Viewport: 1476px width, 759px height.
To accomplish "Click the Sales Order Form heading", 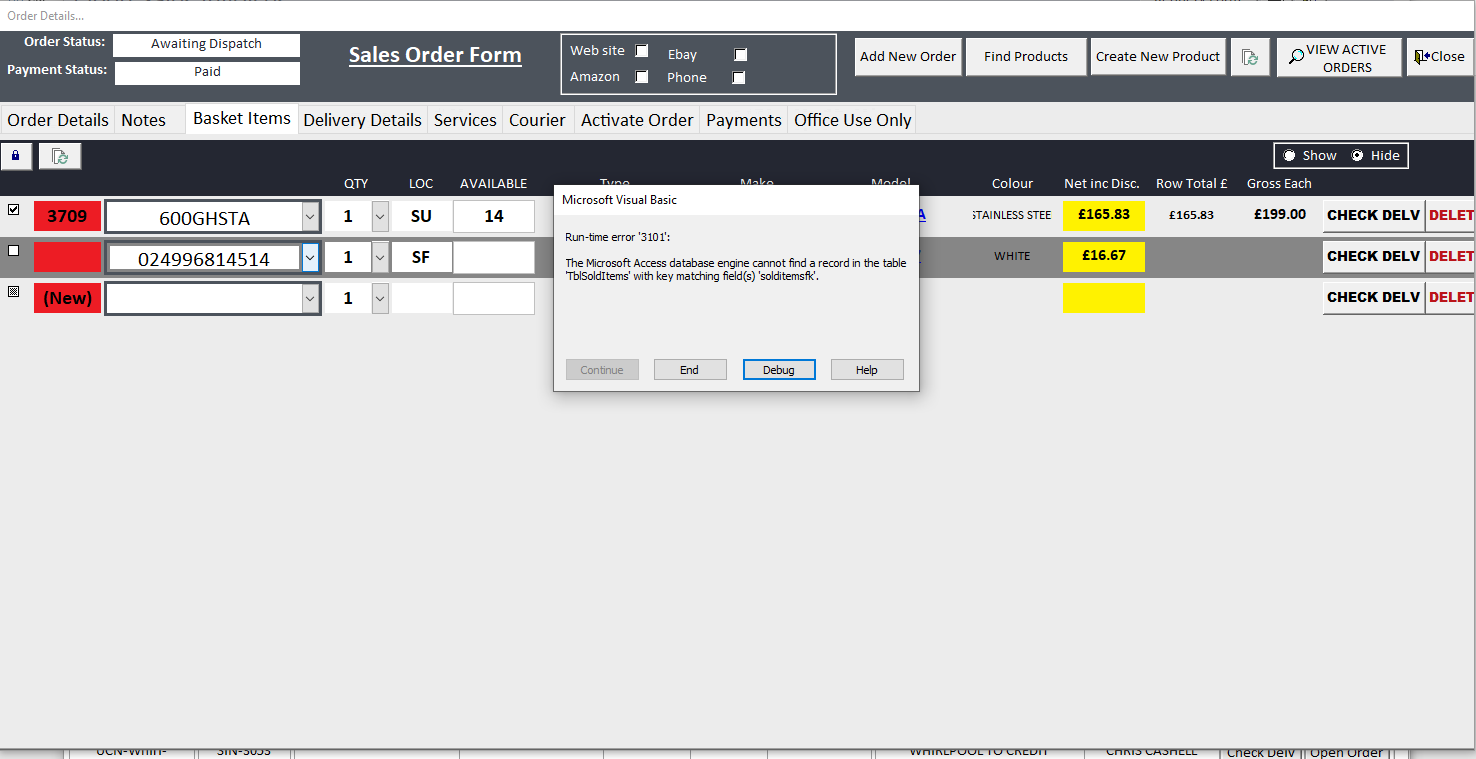I will coord(435,56).
